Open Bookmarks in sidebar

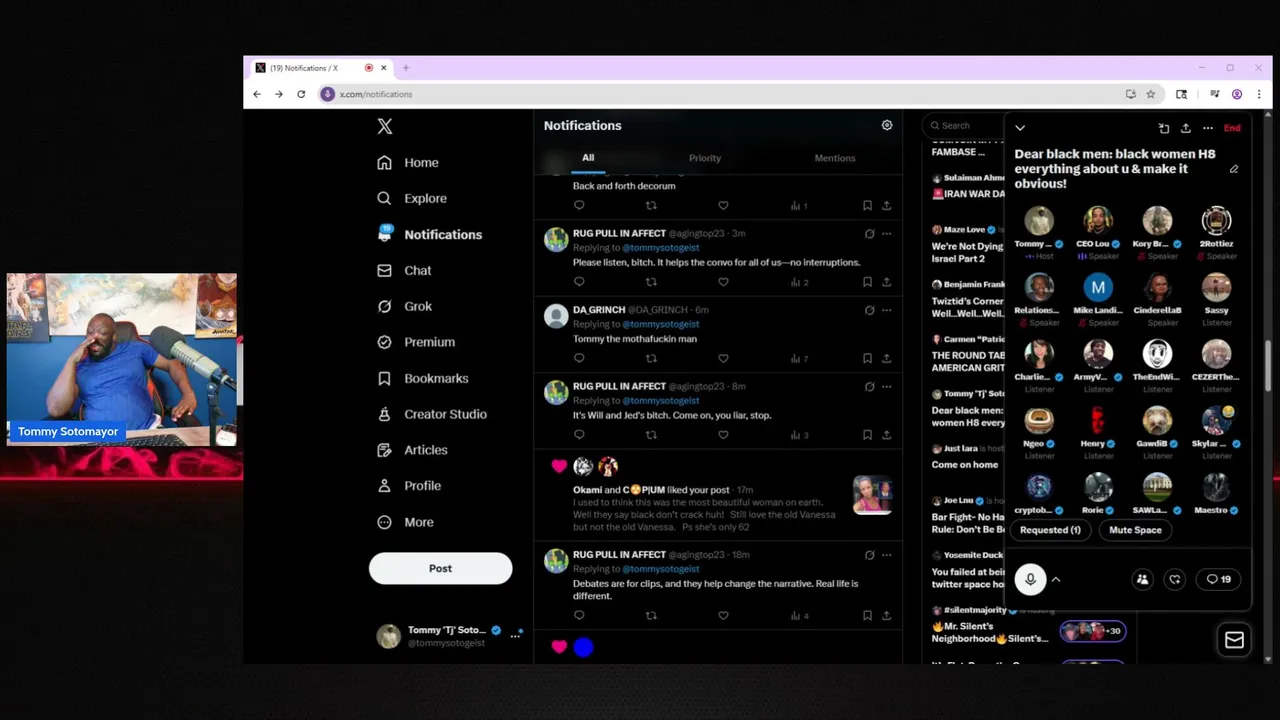(x=422, y=378)
